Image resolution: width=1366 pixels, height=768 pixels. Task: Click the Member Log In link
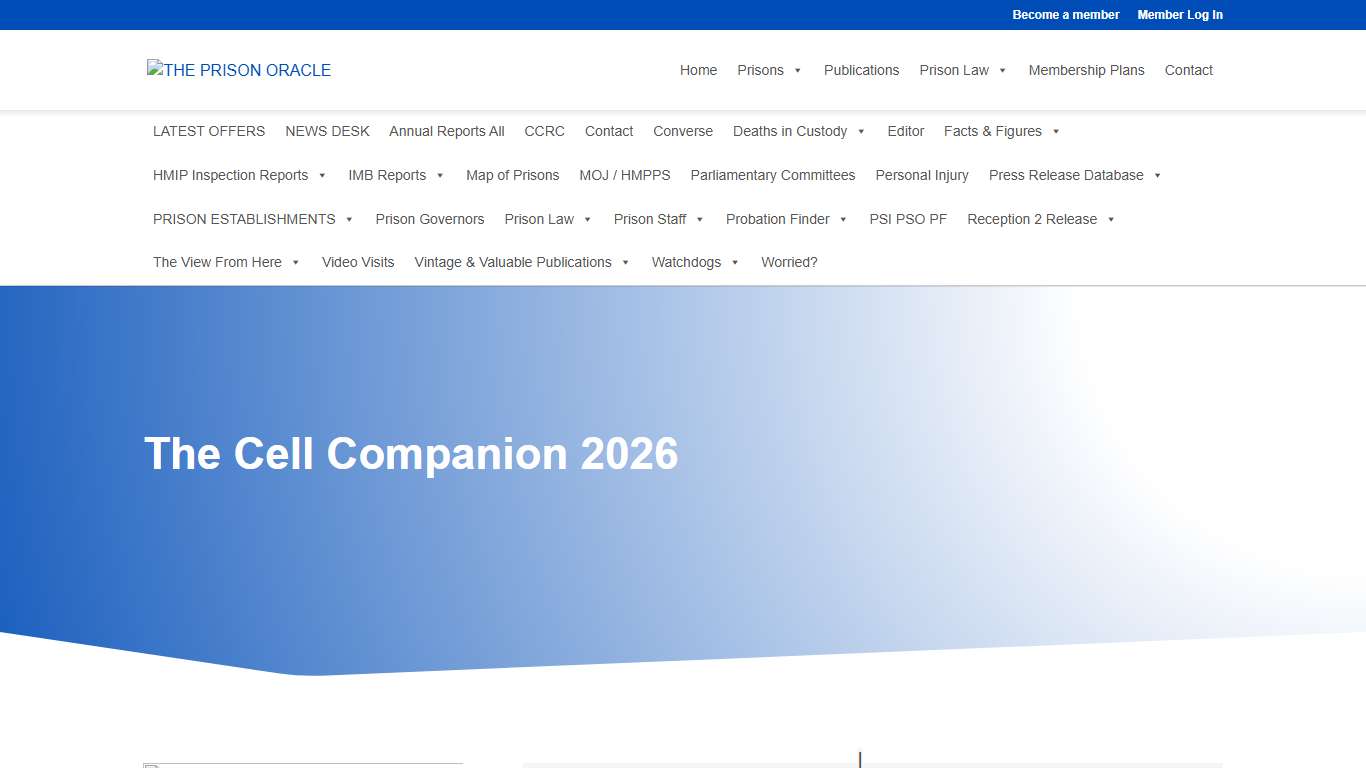(x=1180, y=14)
